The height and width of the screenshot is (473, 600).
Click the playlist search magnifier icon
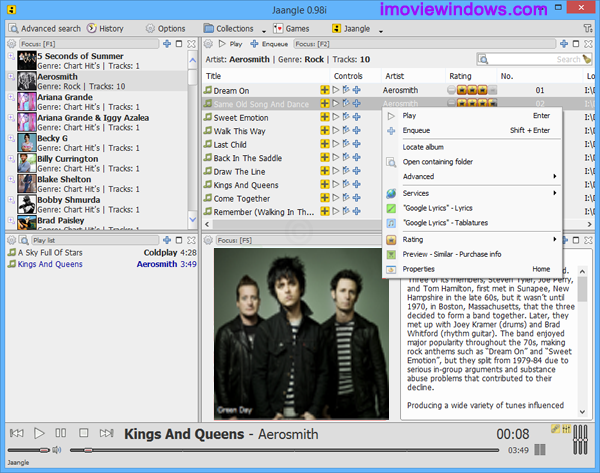pos(24,240)
